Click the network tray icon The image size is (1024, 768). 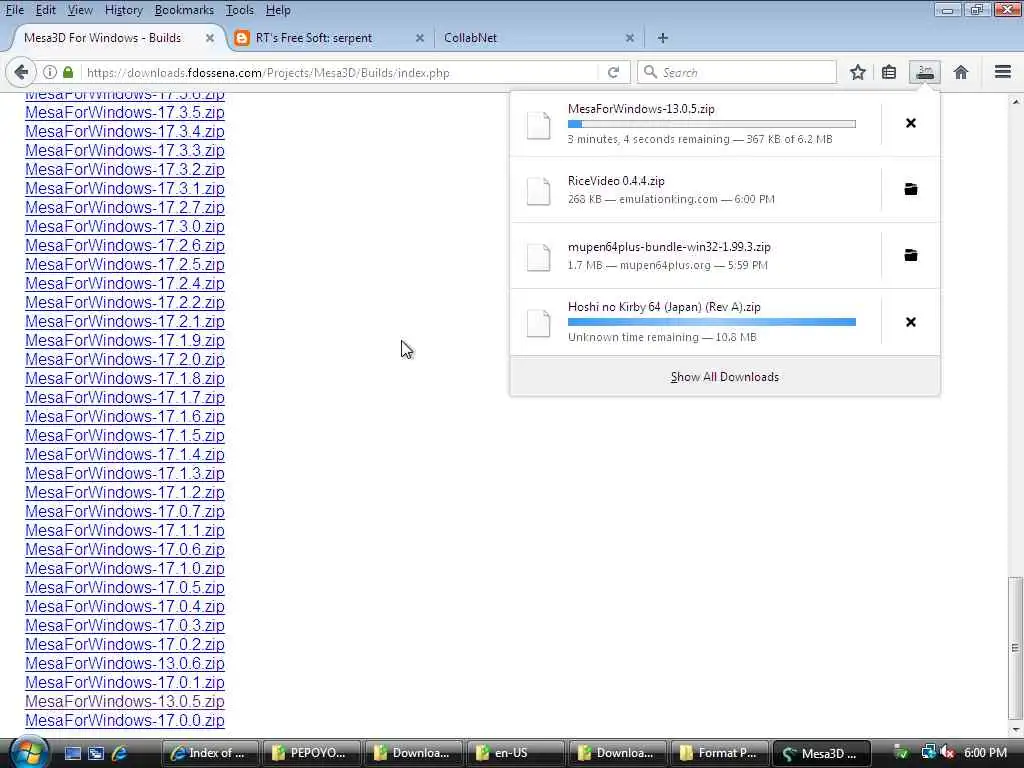(x=928, y=752)
